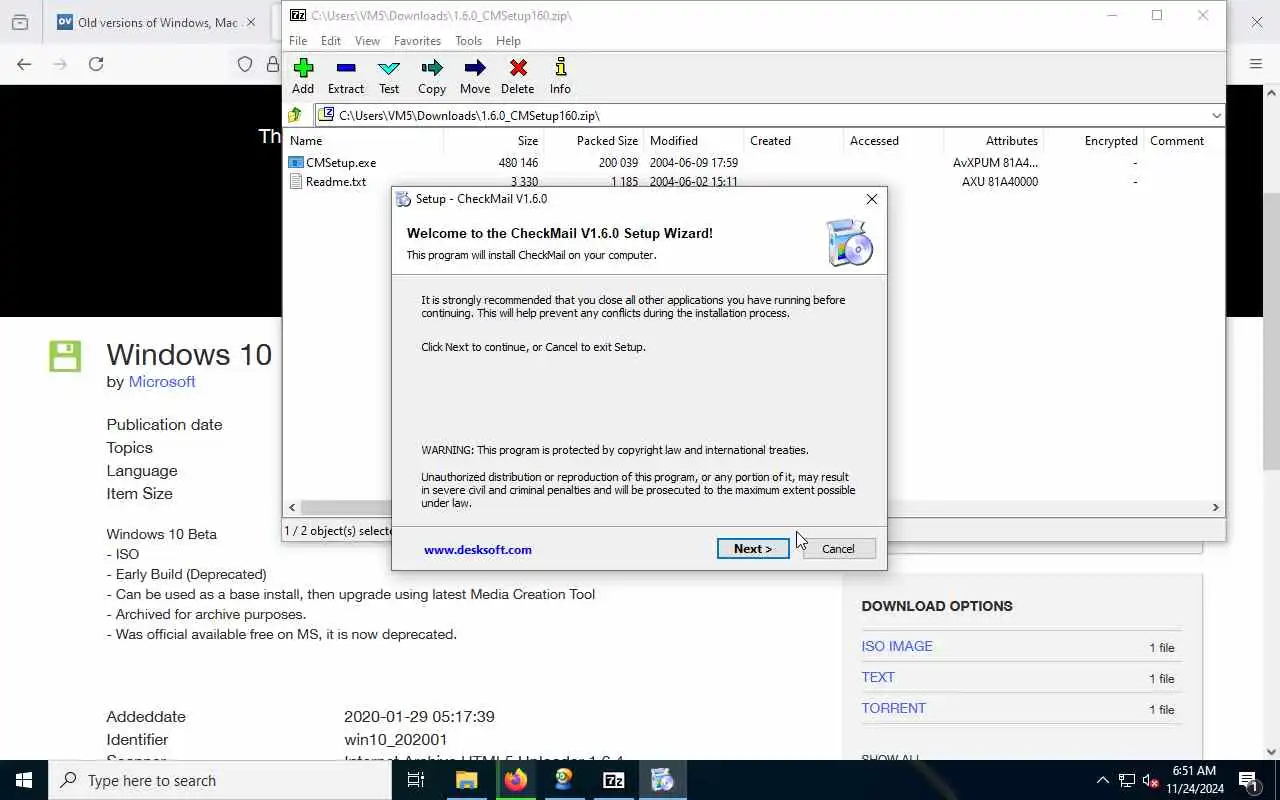1280x800 pixels.
Task: Open the File menu in 7-Zip
Action: pos(298,41)
